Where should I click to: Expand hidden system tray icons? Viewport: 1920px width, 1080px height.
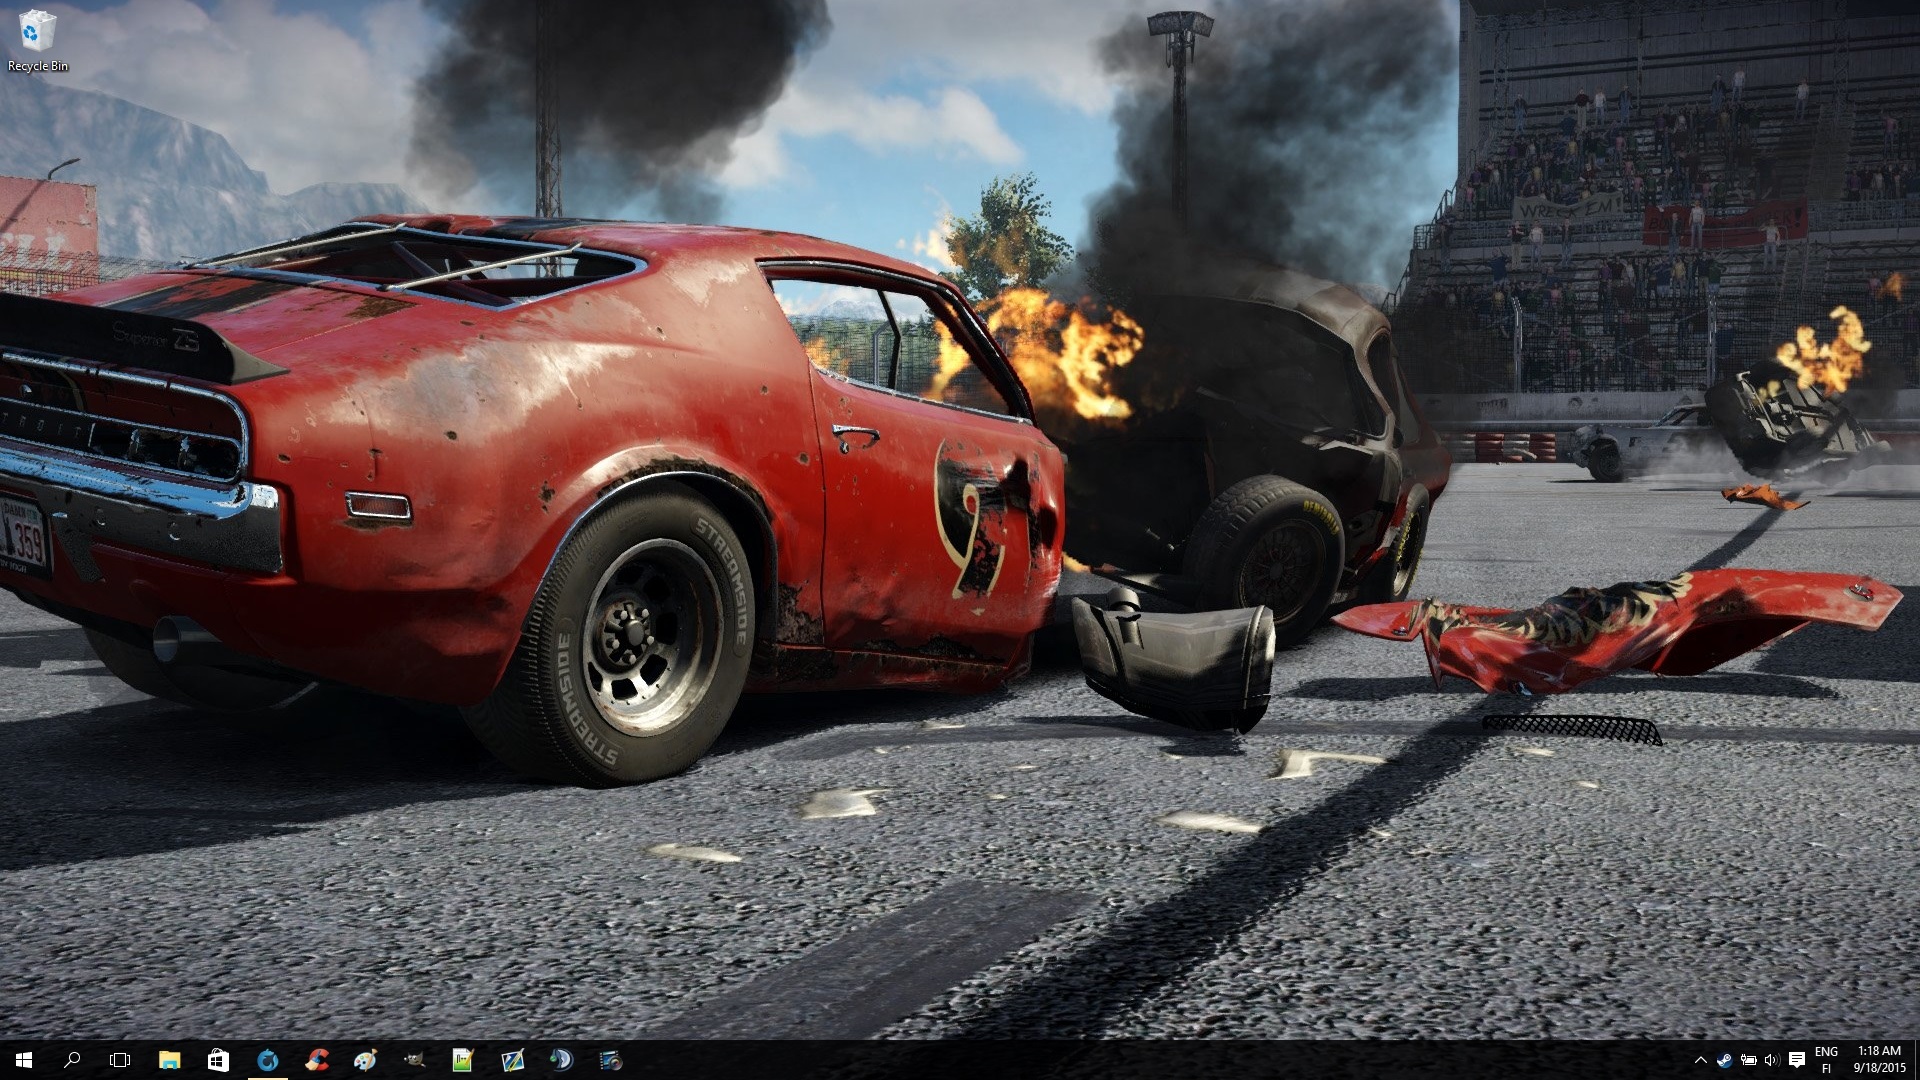pyautogui.click(x=1700, y=1060)
